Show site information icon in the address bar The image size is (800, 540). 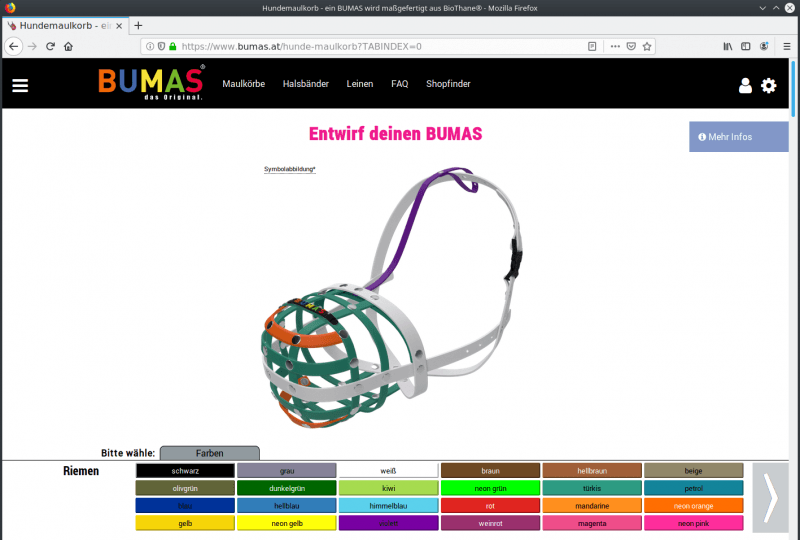click(150, 46)
